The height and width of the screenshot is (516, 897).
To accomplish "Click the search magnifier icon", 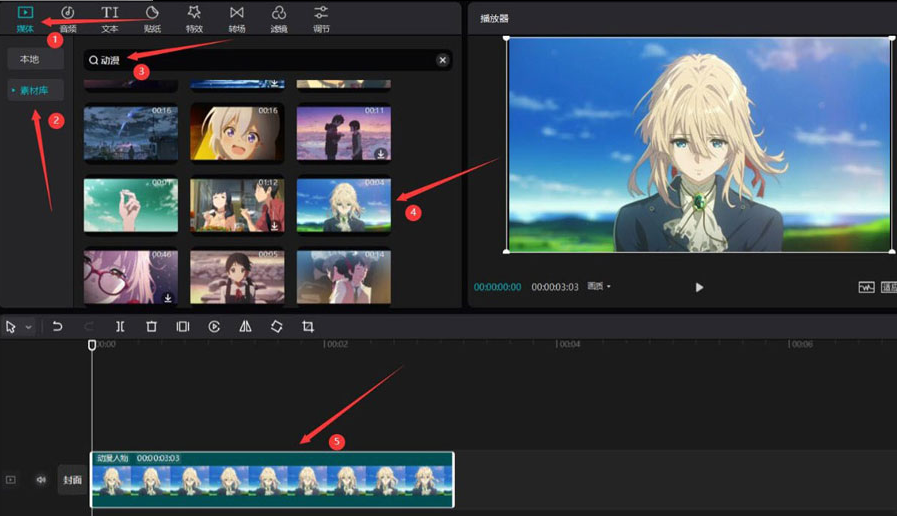I will (x=93, y=60).
